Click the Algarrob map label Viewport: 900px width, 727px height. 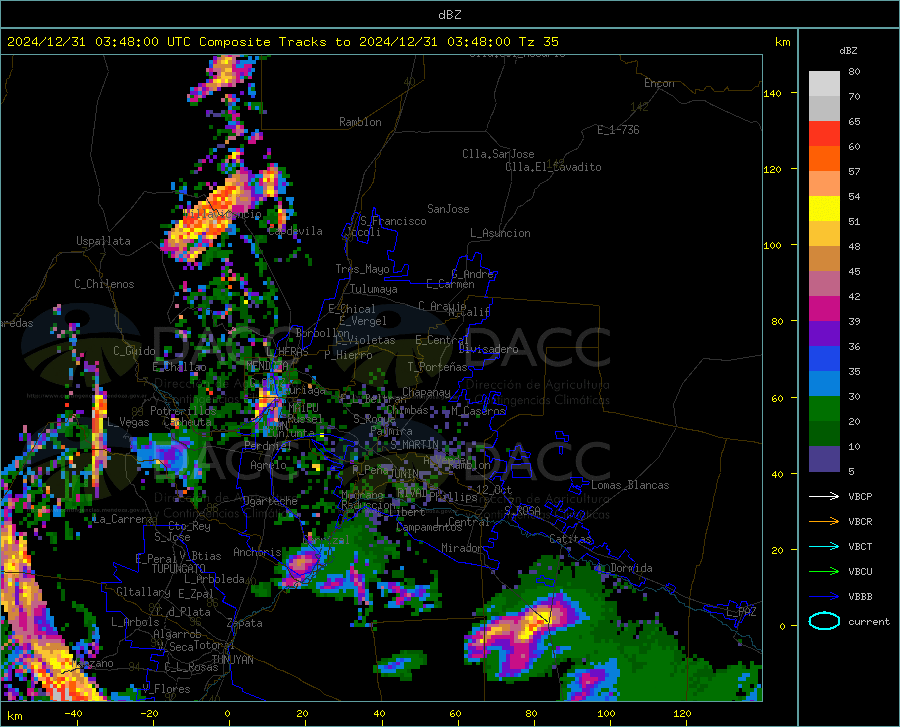coord(177,634)
